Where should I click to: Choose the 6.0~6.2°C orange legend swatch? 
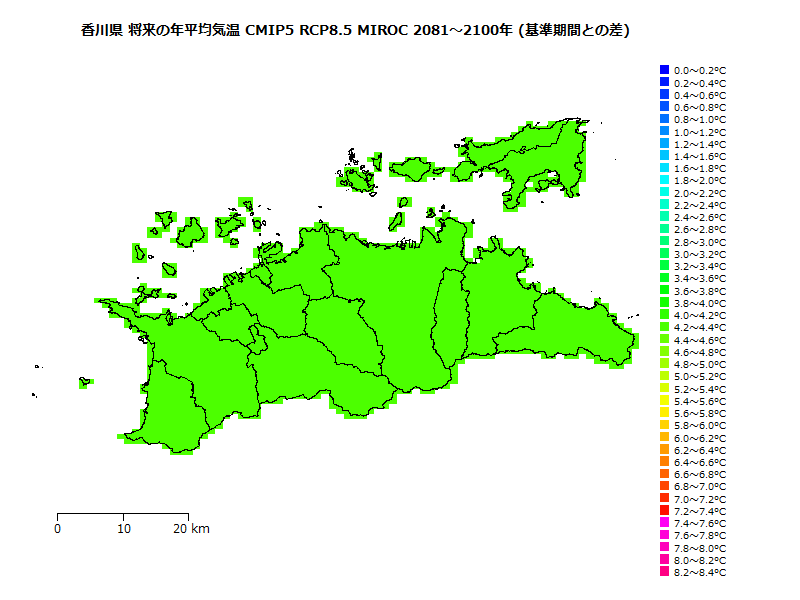point(664,437)
